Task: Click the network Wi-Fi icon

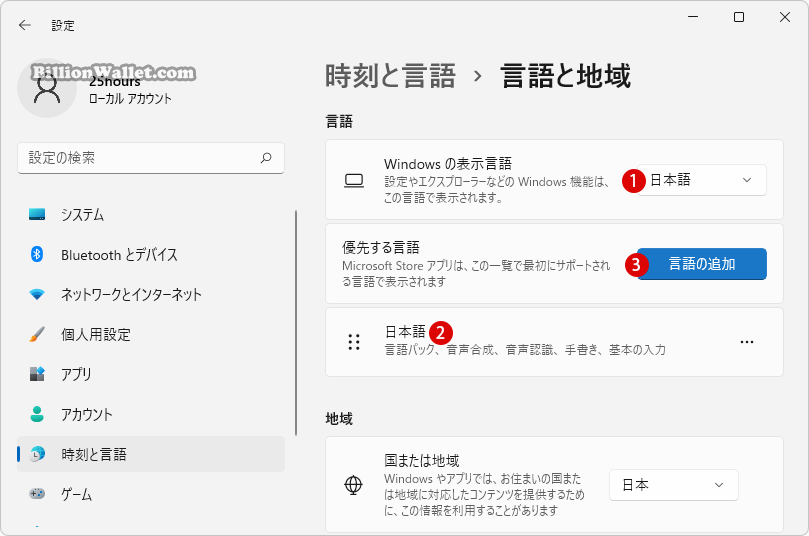Action: pyautogui.click(x=37, y=295)
